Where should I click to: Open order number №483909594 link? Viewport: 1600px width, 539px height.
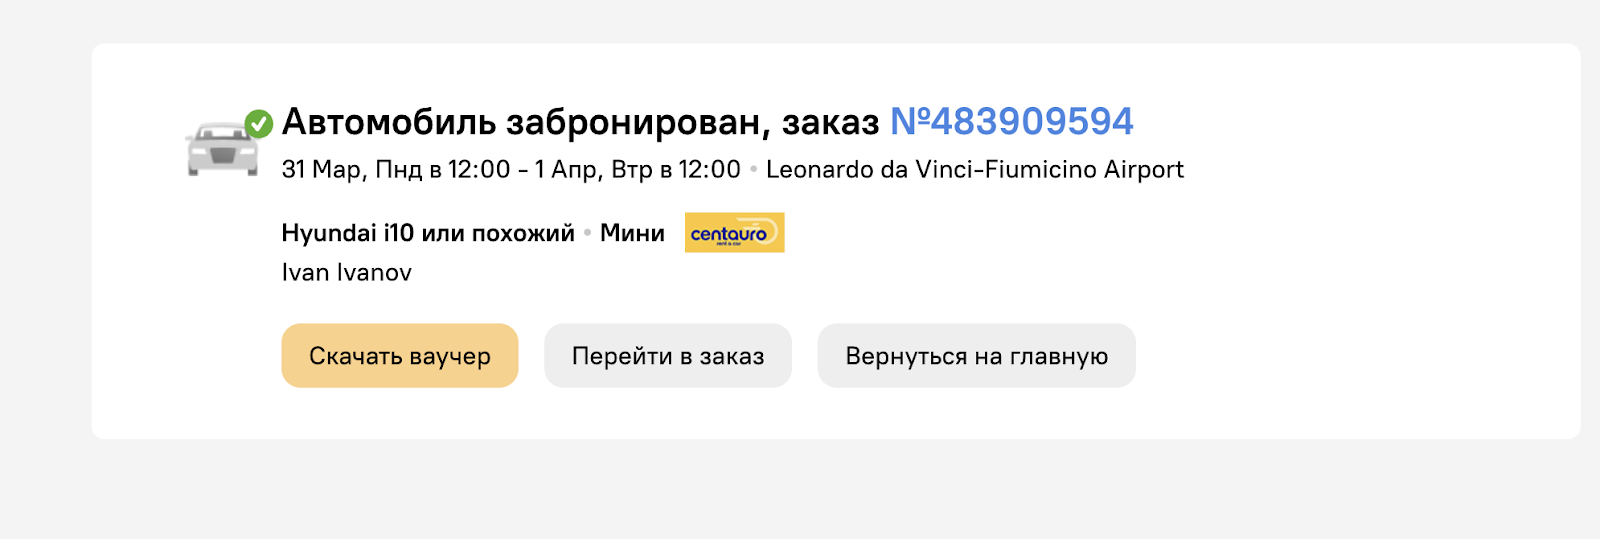pos(1011,122)
